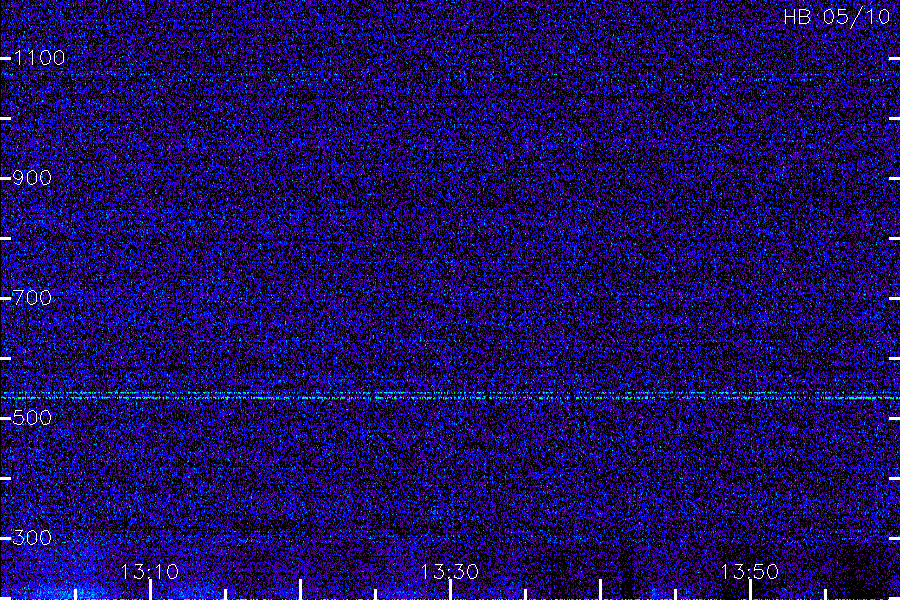Viewport: 900px width, 600px height.
Task: Click the 13:10 time axis label
Action: click(150, 572)
